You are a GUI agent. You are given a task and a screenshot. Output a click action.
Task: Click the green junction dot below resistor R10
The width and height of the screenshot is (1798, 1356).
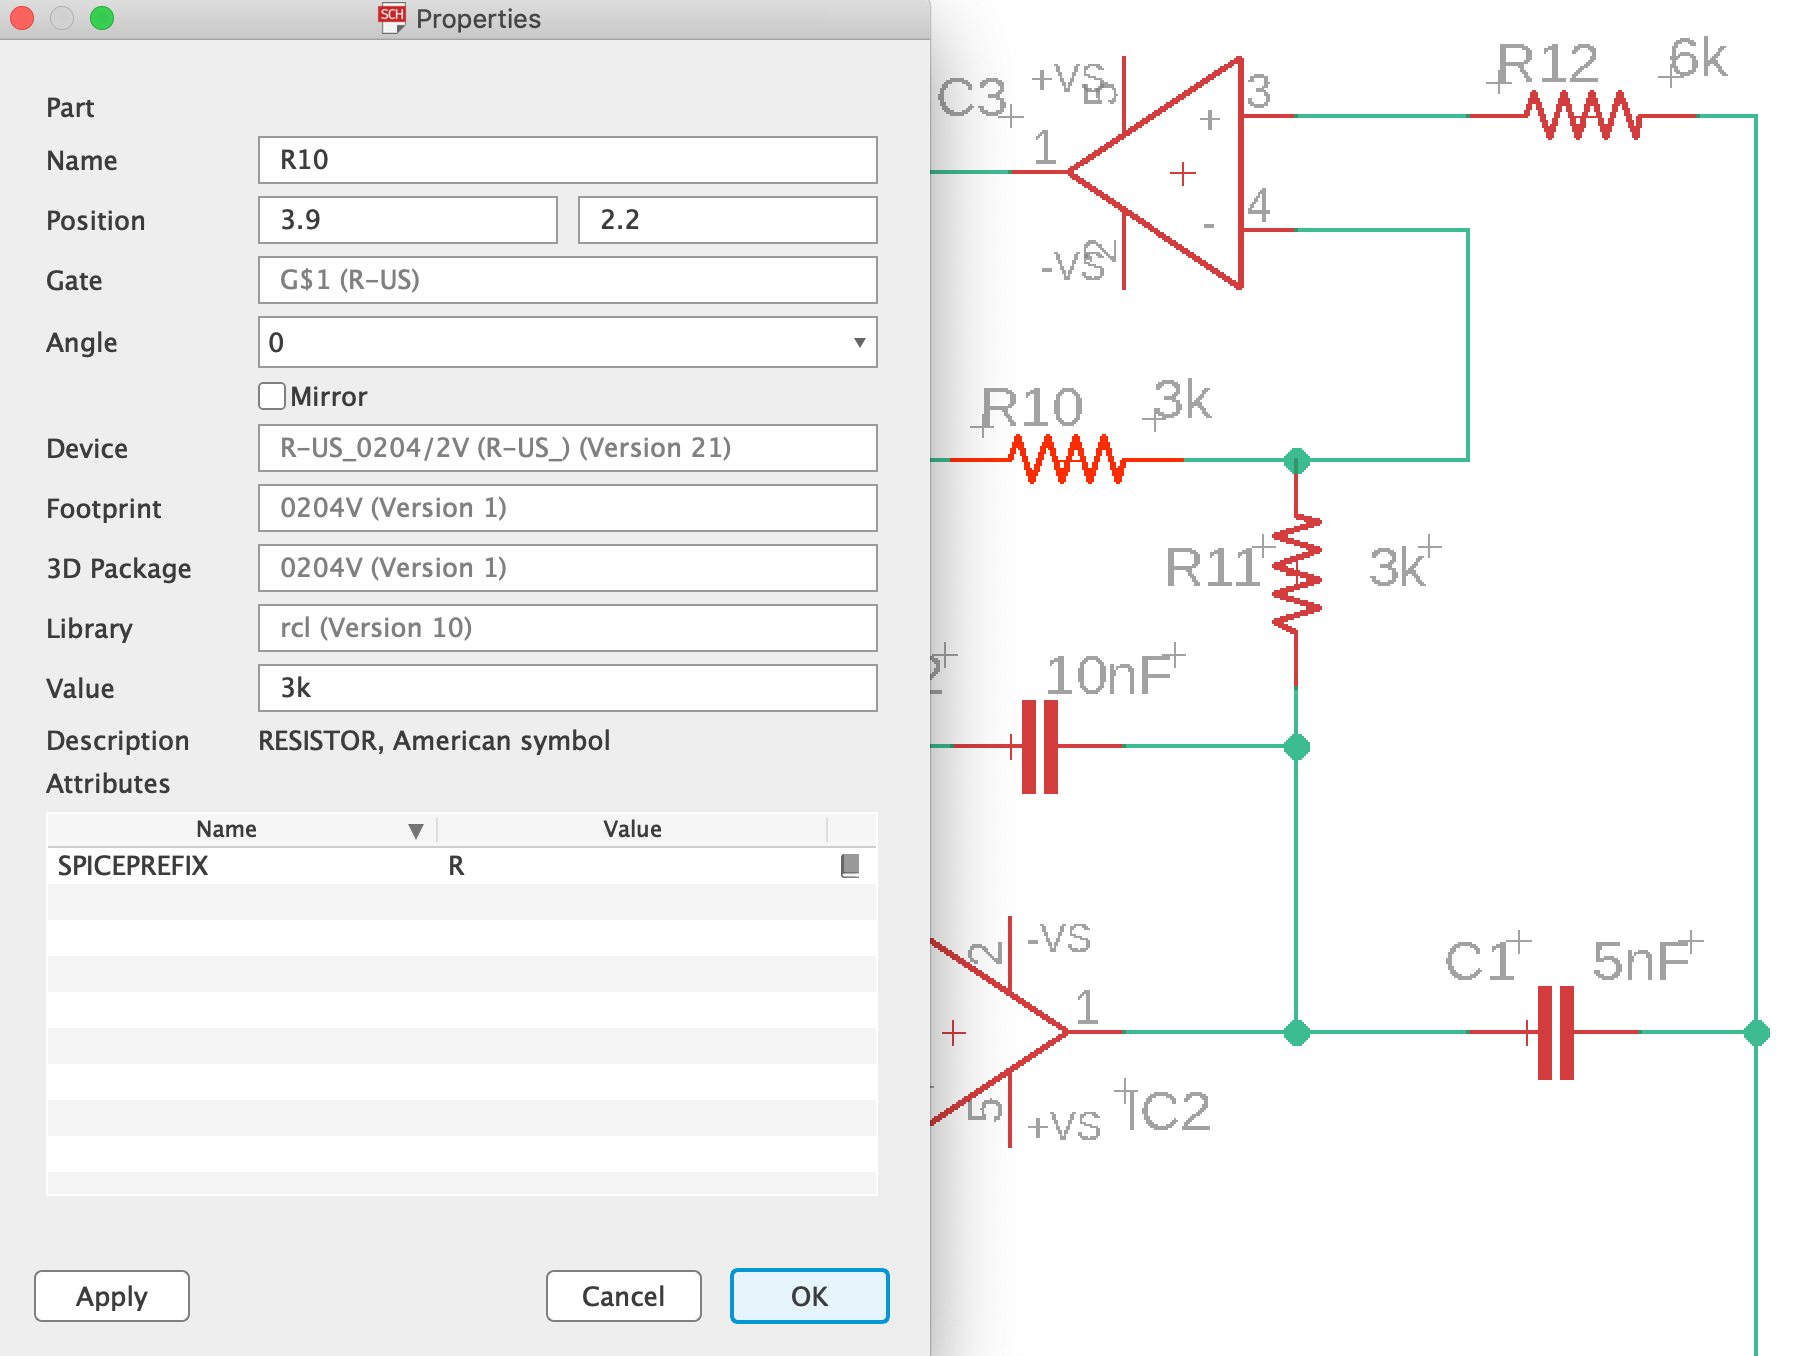[1297, 460]
